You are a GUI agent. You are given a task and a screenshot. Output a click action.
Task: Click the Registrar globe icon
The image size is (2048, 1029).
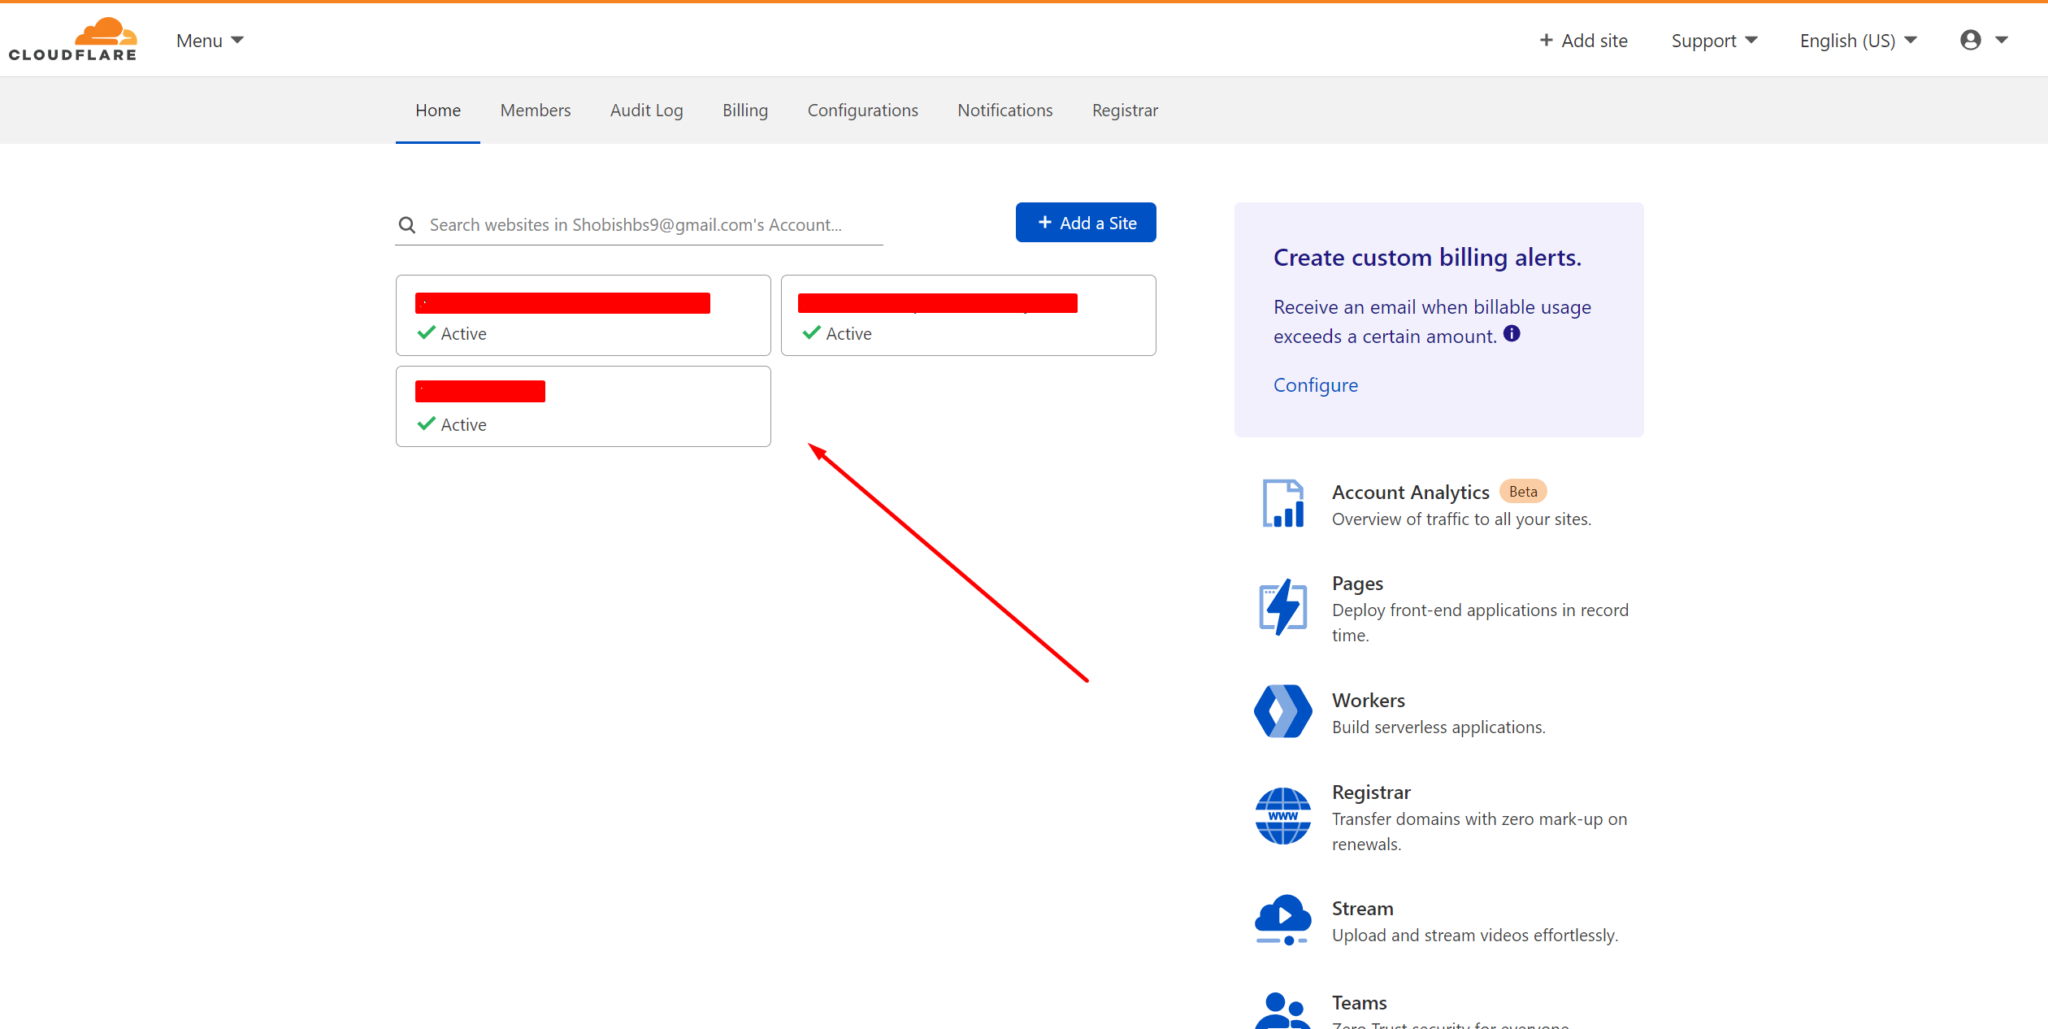click(1283, 816)
